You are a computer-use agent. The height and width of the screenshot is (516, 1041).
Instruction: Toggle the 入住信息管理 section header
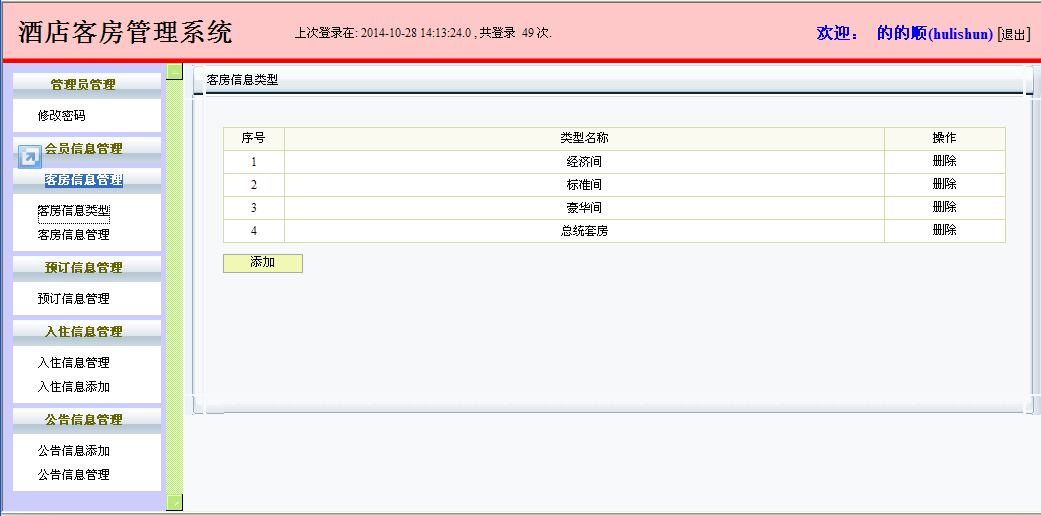coord(87,332)
